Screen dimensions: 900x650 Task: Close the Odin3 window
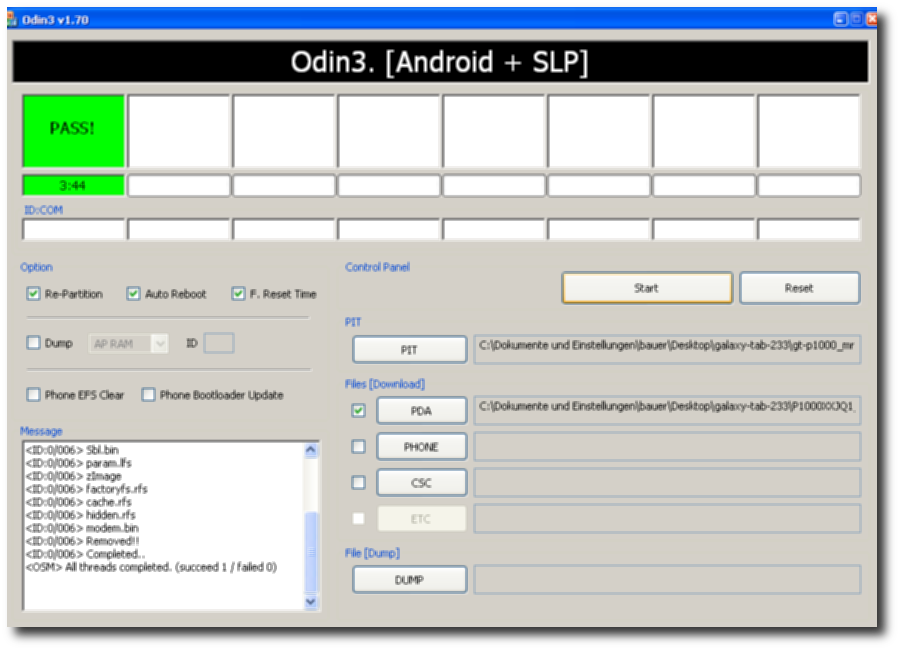pyautogui.click(x=872, y=20)
